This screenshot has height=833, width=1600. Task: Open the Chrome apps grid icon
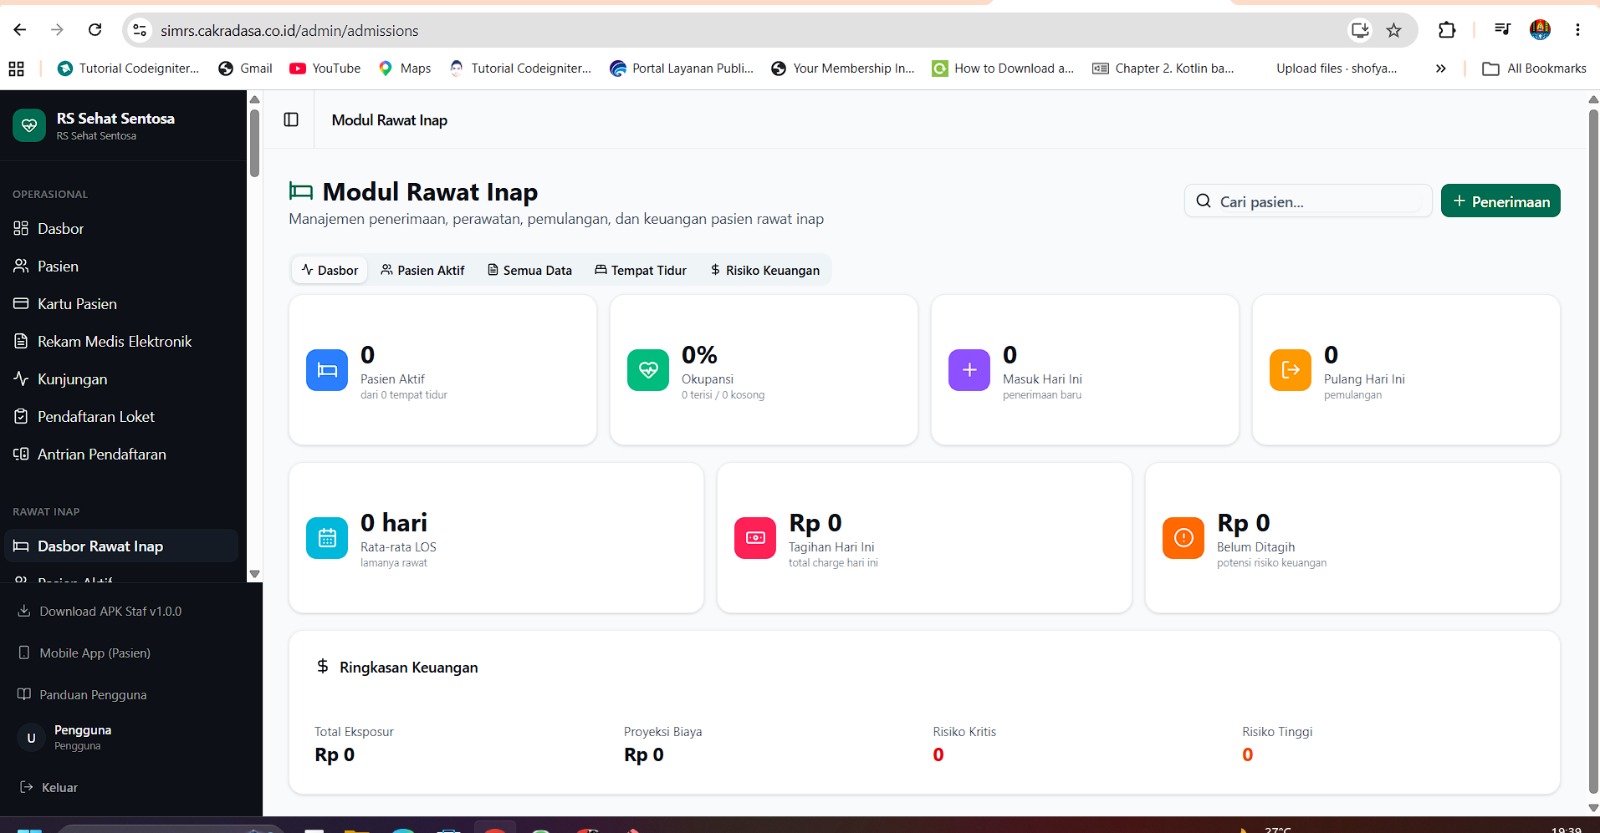[x=16, y=68]
